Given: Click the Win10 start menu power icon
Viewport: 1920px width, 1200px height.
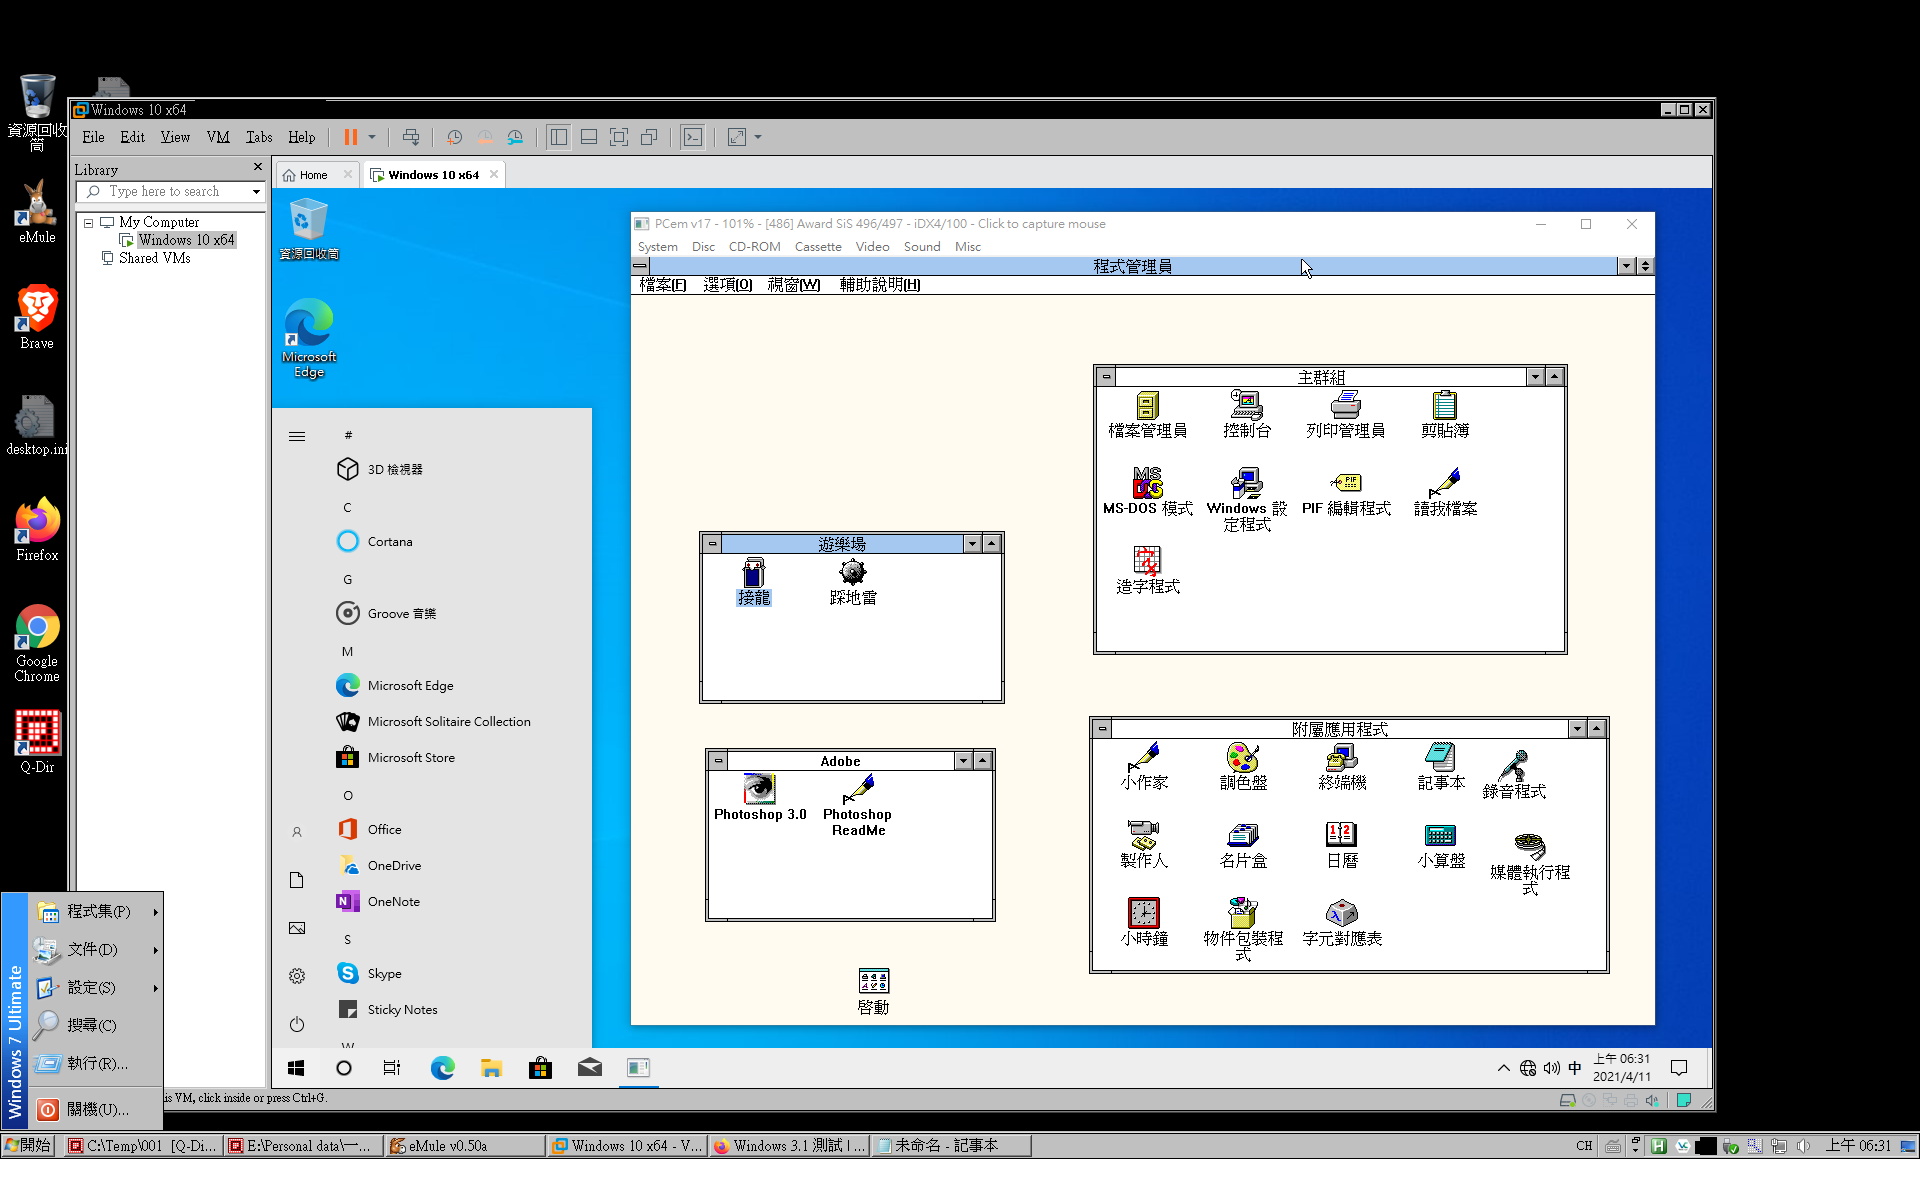Looking at the screenshot, I should (x=297, y=1024).
